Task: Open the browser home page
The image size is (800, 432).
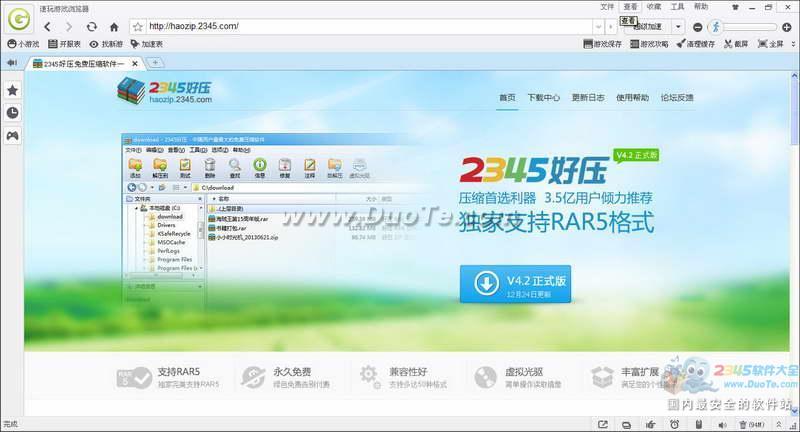Action: pyautogui.click(x=114, y=27)
